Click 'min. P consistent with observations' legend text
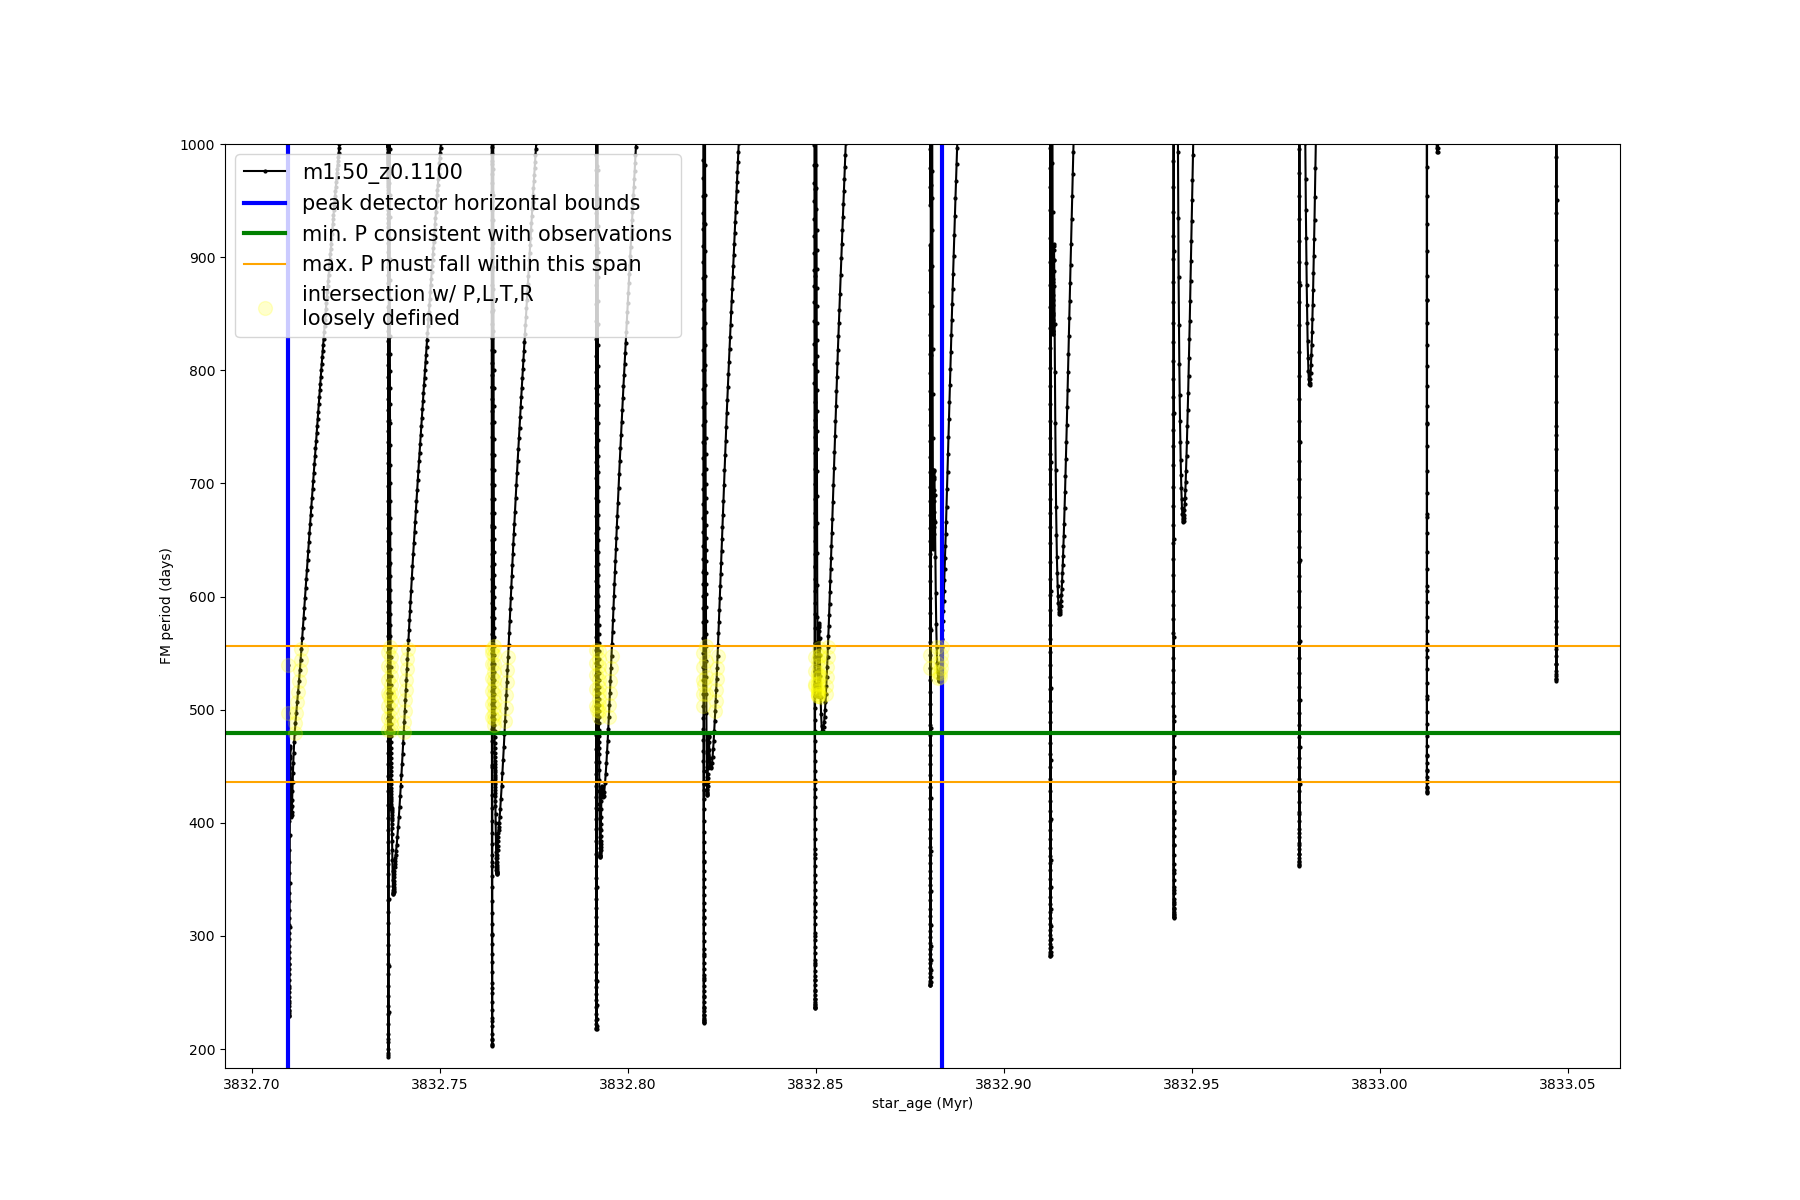The width and height of the screenshot is (1800, 1200). pyautogui.click(x=486, y=234)
